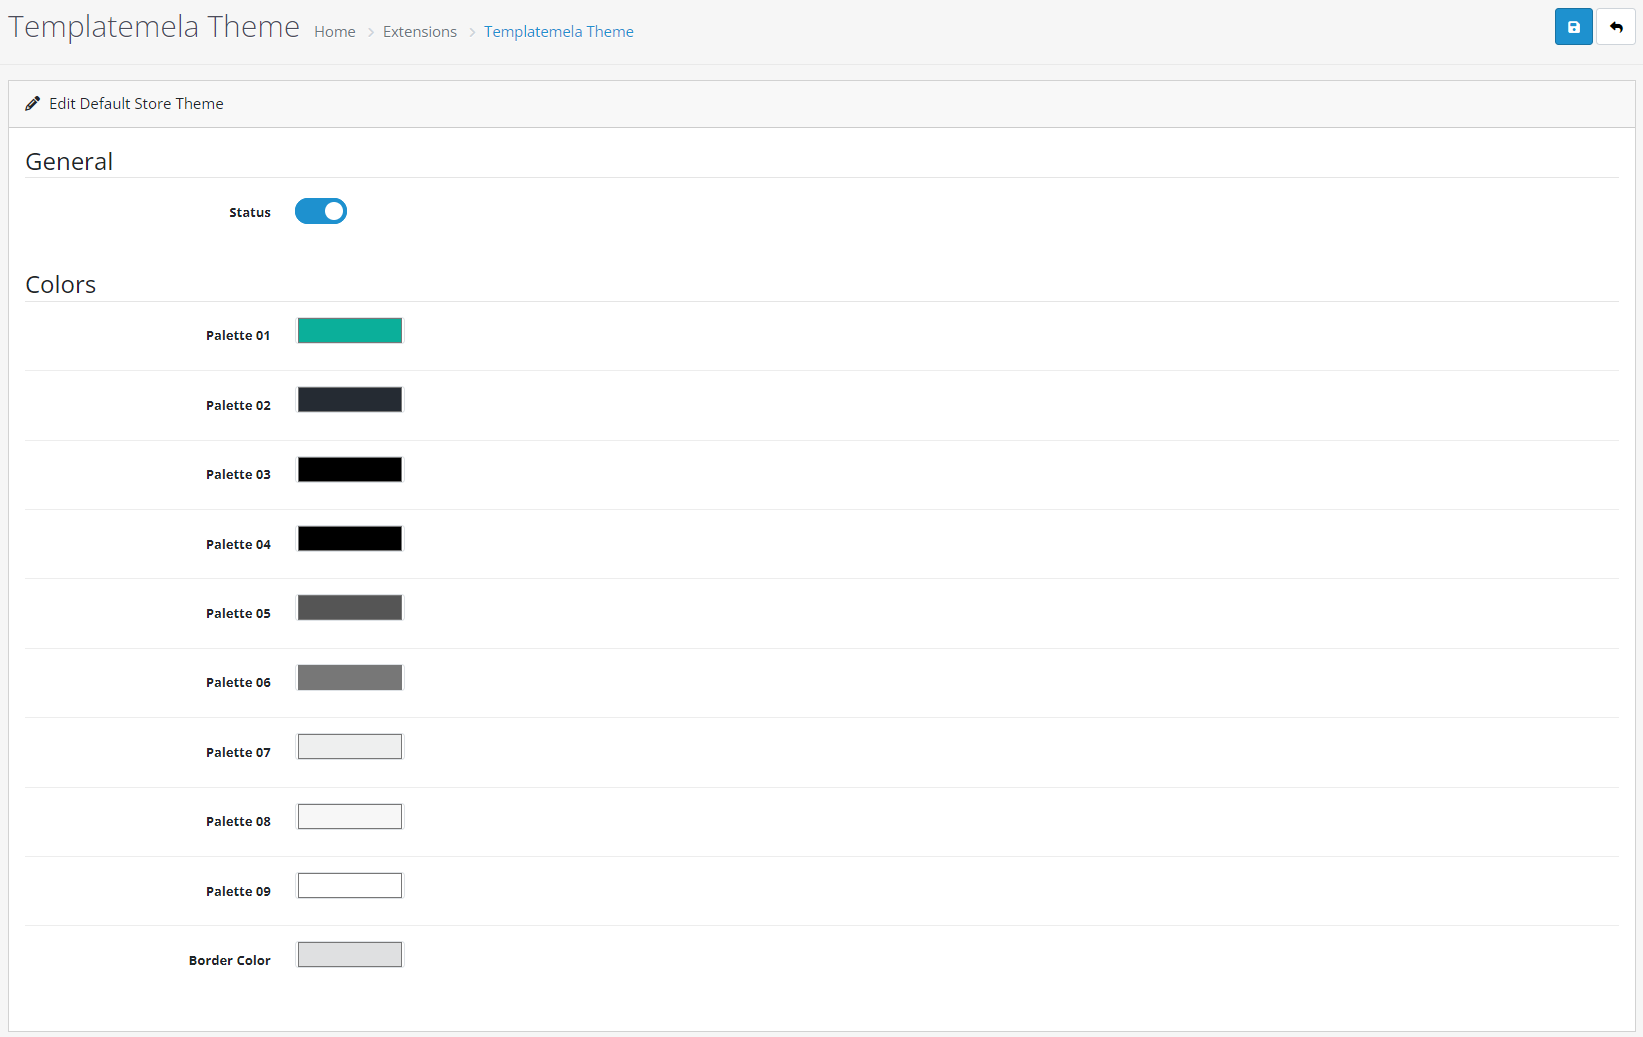Pick the Palette 03 black color swatch
1643x1037 pixels.
[350, 470]
